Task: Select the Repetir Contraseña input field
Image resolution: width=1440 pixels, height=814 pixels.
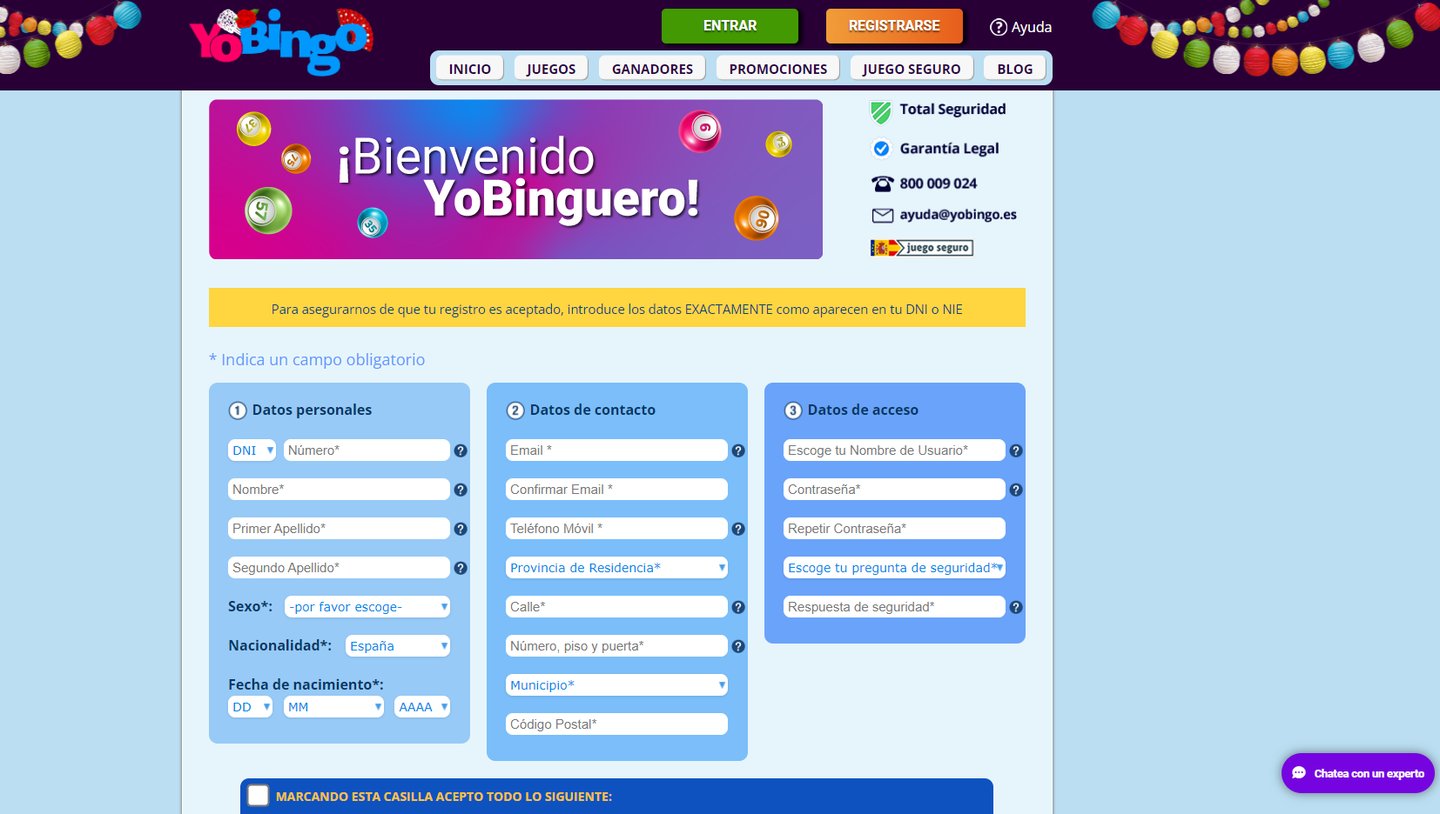Action: [894, 528]
